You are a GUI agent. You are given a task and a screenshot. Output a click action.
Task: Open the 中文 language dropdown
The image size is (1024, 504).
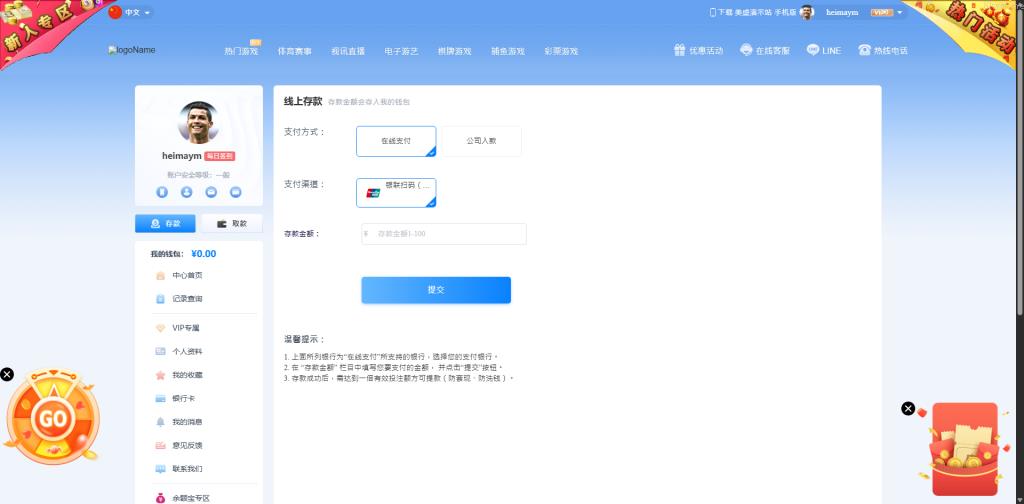131,12
